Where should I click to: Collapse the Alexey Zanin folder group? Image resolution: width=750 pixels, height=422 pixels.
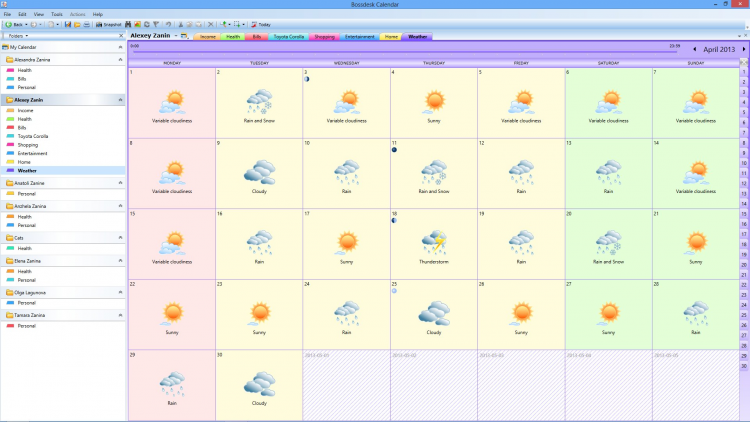click(x=121, y=100)
